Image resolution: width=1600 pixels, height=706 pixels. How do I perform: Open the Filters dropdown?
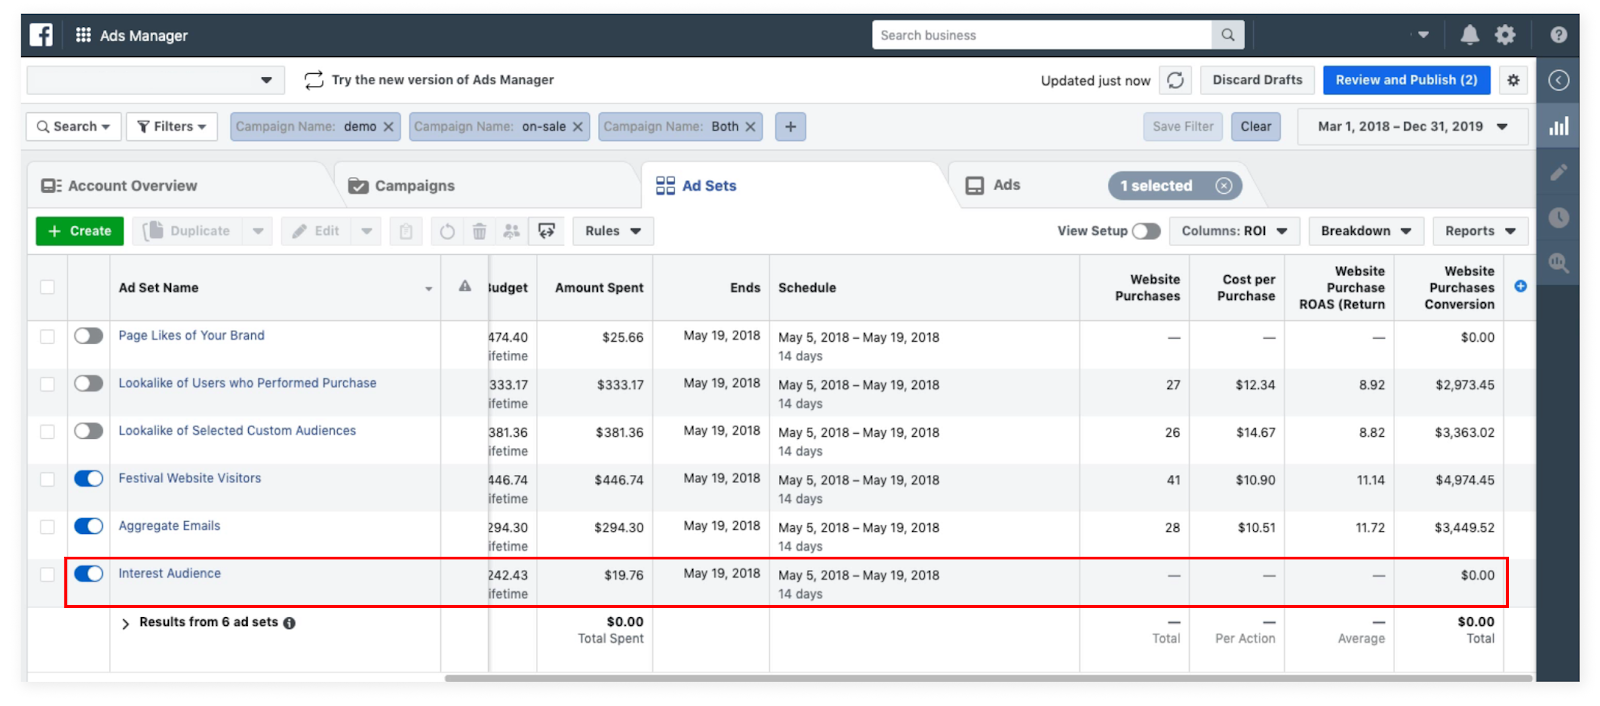coord(171,127)
